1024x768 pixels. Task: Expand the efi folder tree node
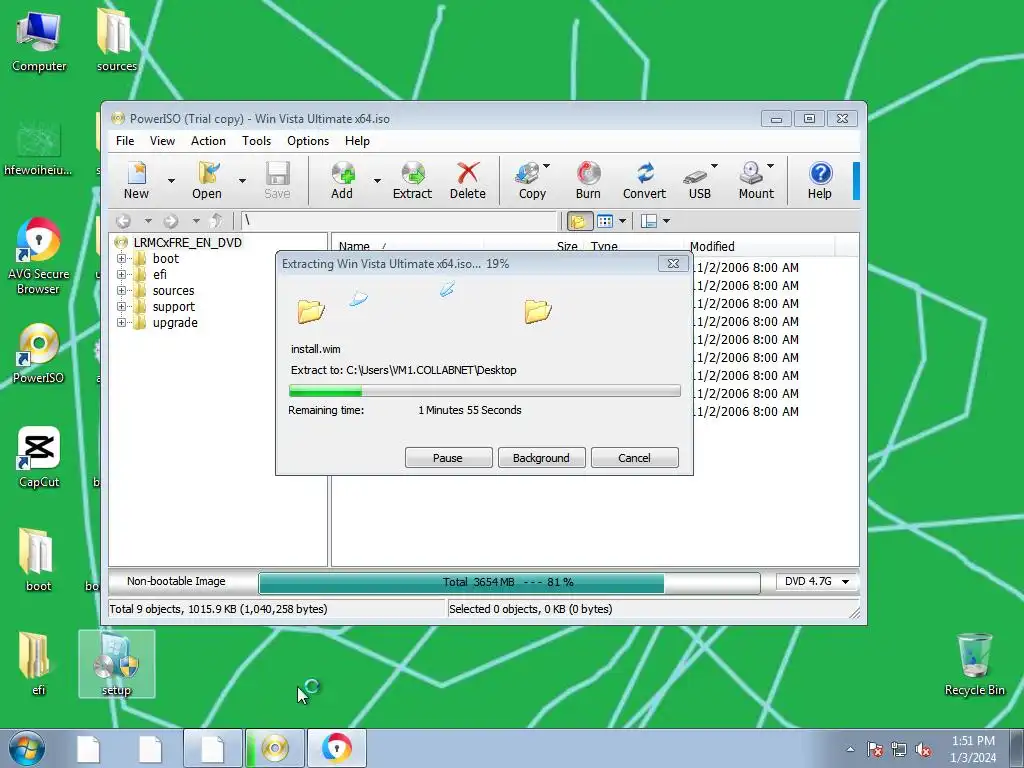121,274
